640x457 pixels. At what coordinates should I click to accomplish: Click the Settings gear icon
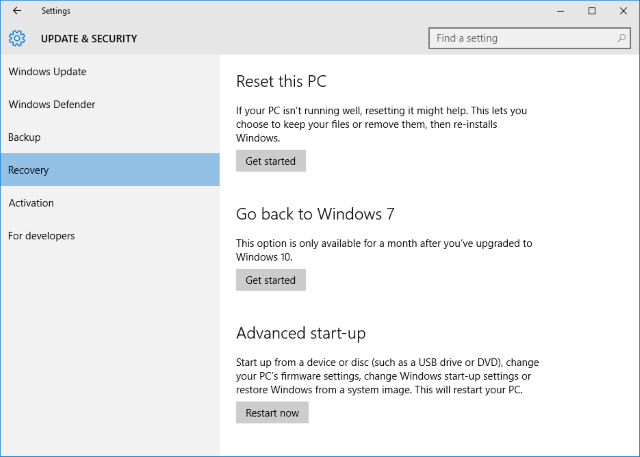coord(17,39)
